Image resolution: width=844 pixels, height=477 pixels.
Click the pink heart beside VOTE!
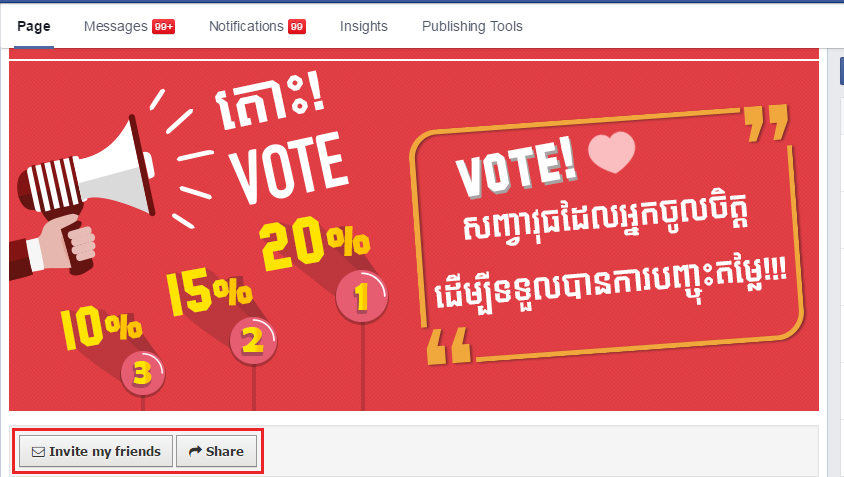tap(612, 151)
